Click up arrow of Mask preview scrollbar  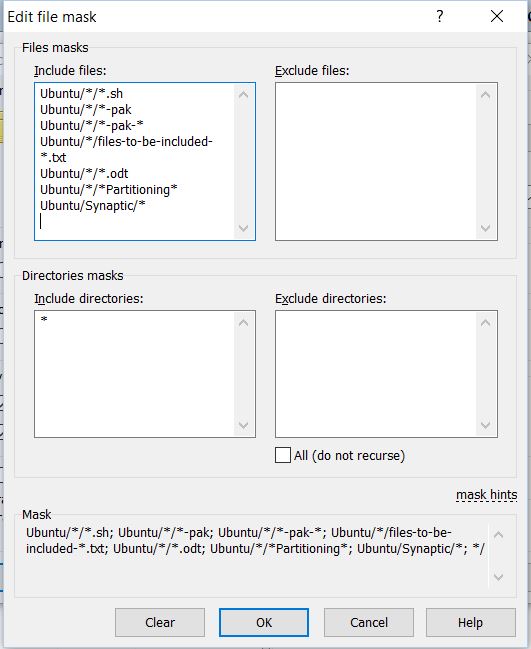click(x=498, y=535)
